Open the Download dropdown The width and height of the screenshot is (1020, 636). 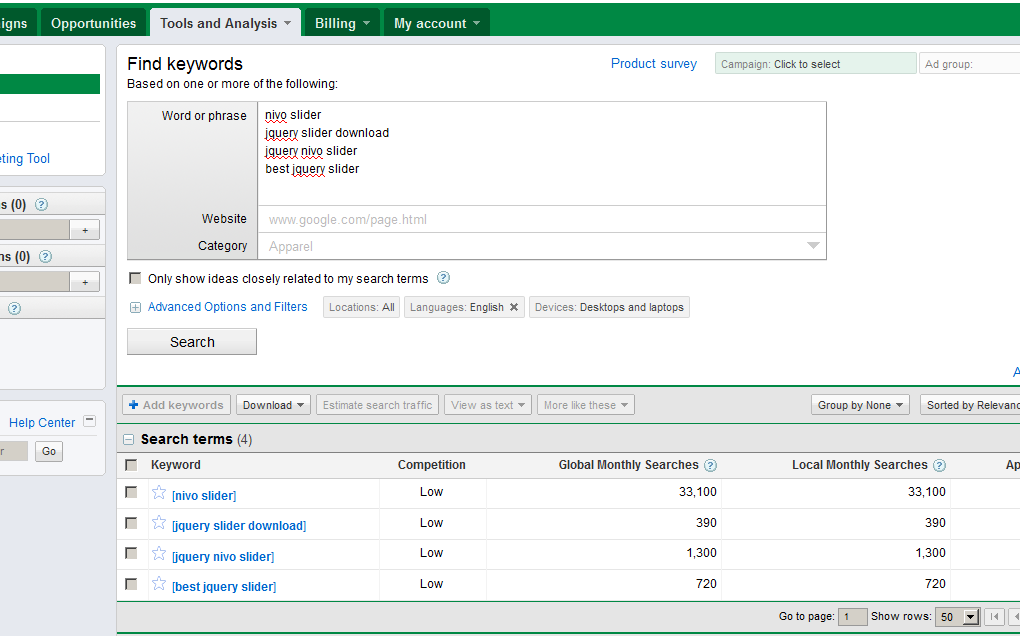coord(275,405)
